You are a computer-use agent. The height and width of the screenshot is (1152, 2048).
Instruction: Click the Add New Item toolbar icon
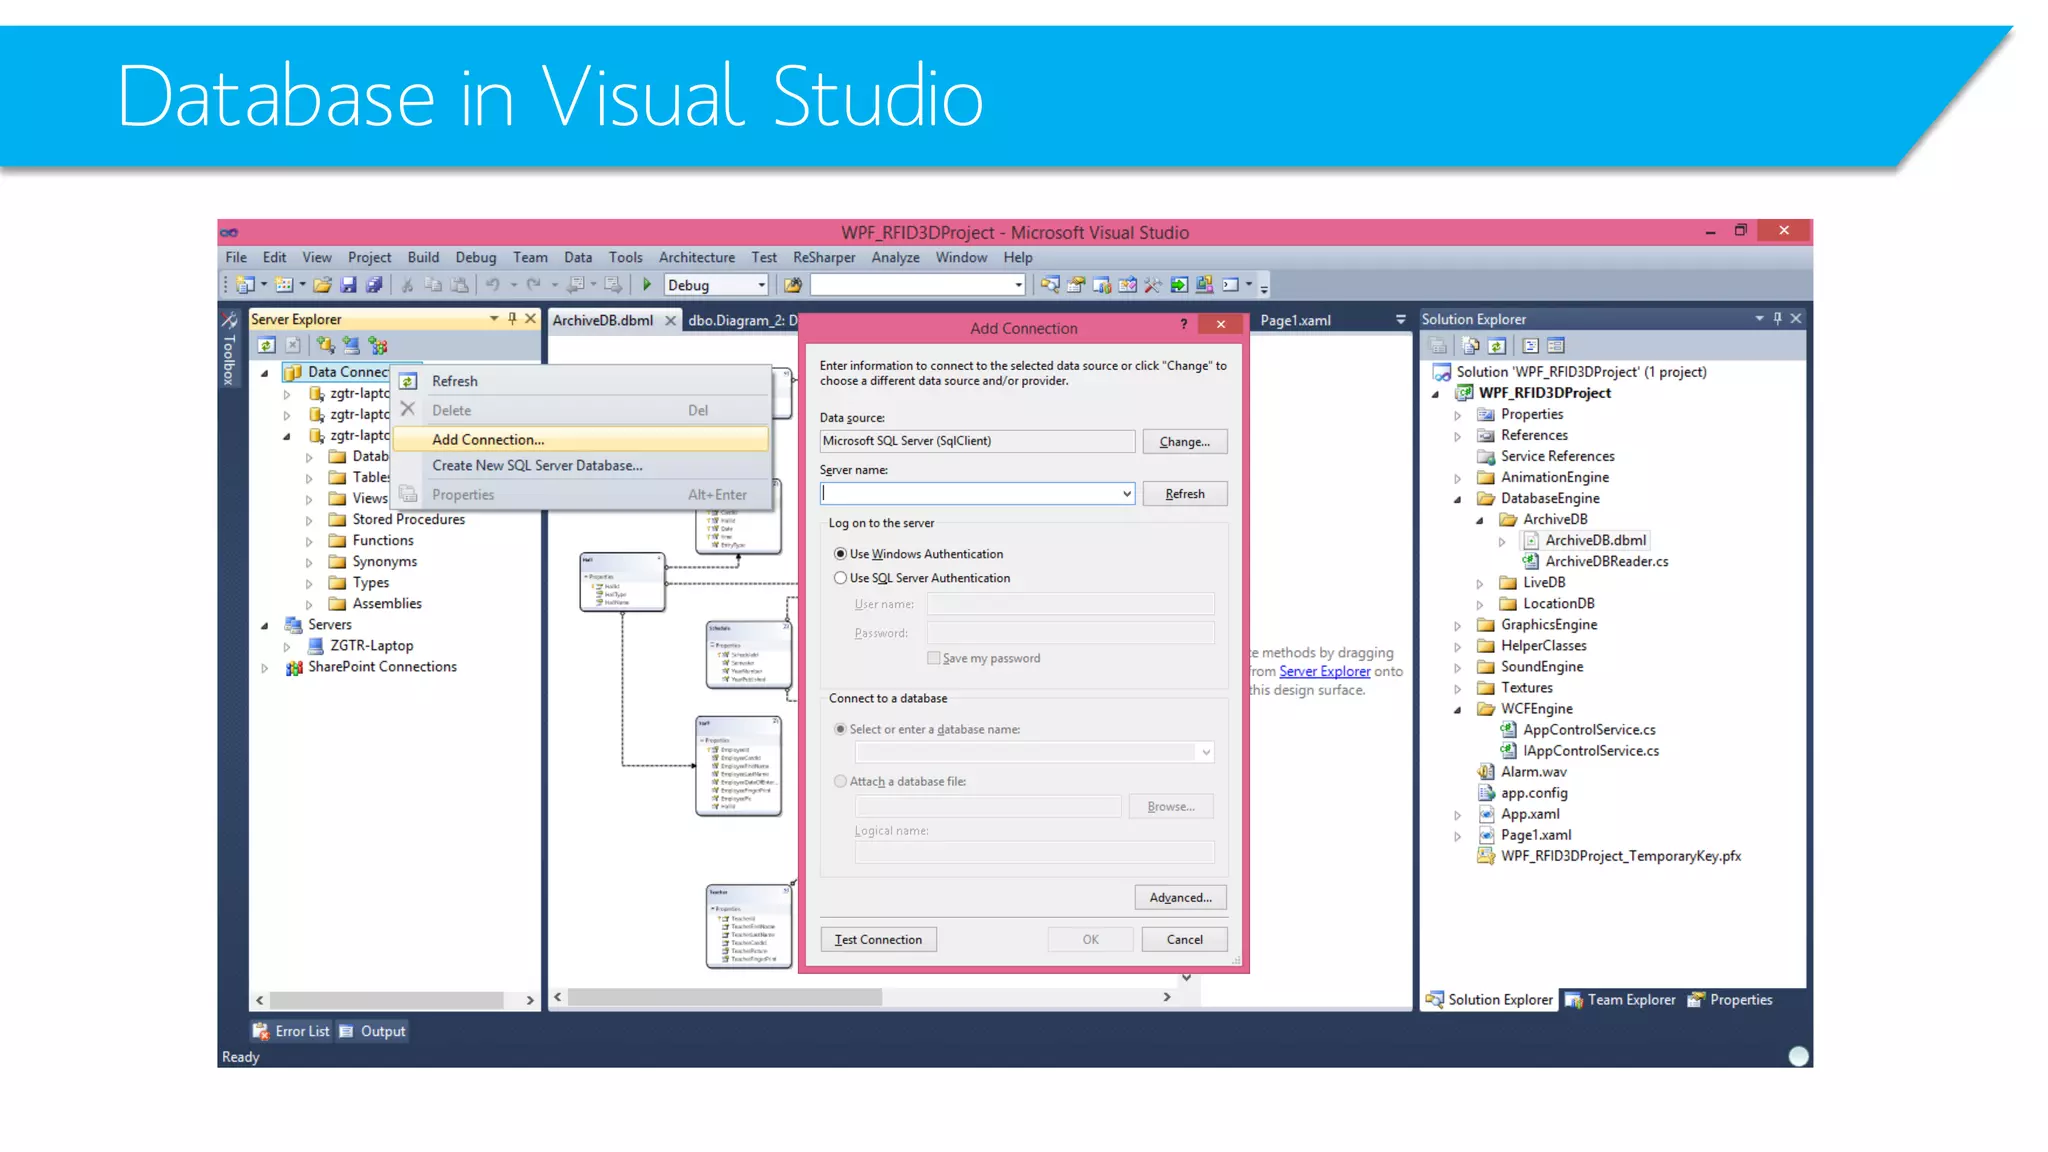click(284, 285)
